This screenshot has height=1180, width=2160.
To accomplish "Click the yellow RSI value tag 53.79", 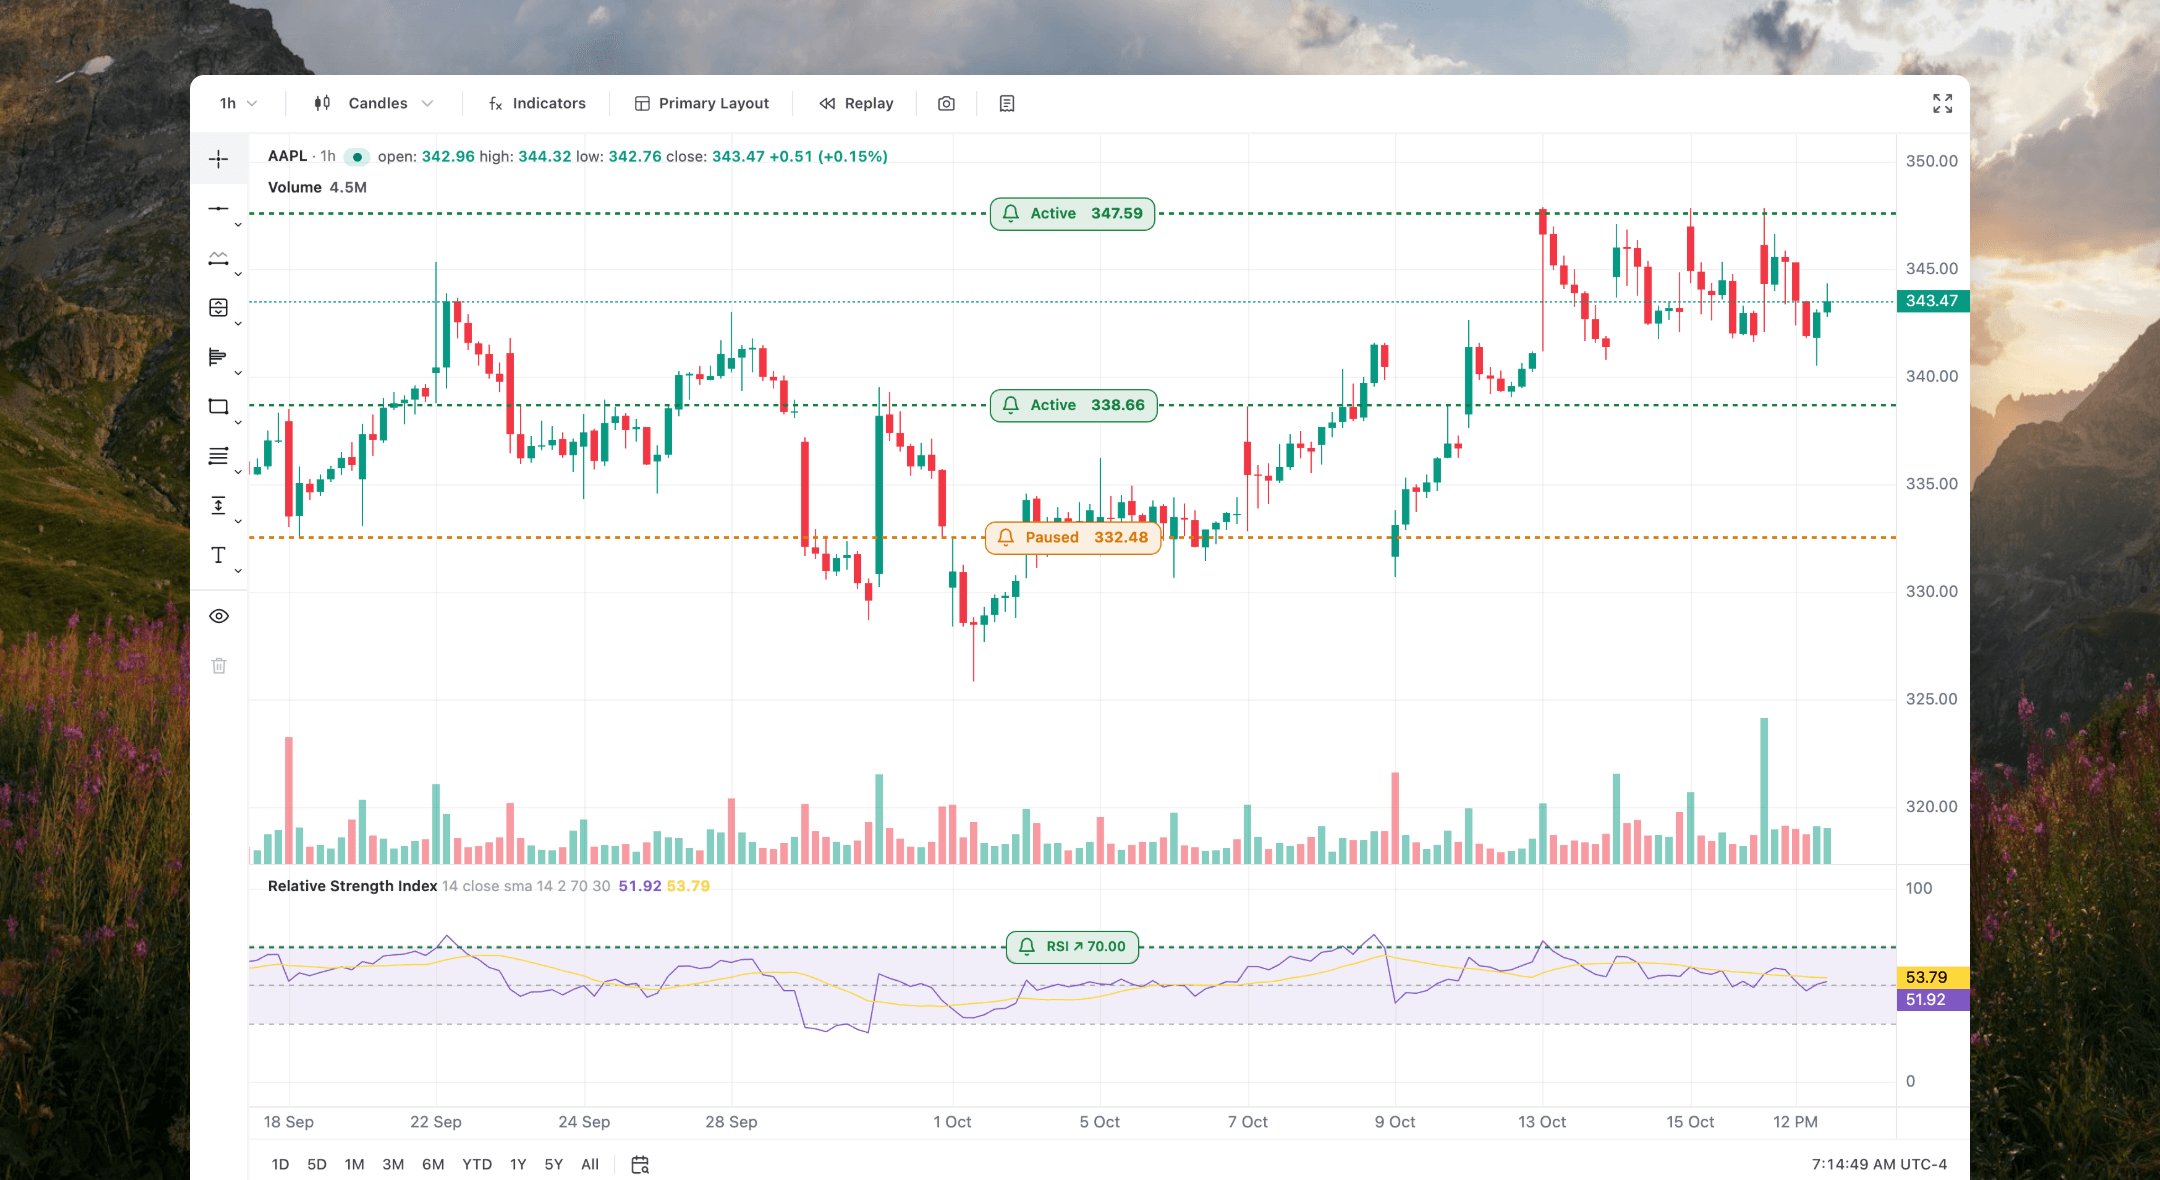I will point(1932,977).
